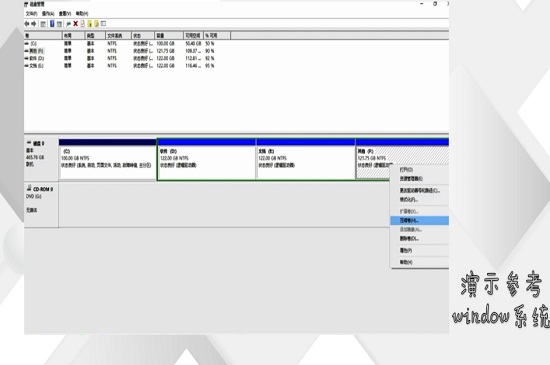The height and width of the screenshot is (365, 550).
Task: Select the drive icon of the (D:) row
Action: pos(27,58)
